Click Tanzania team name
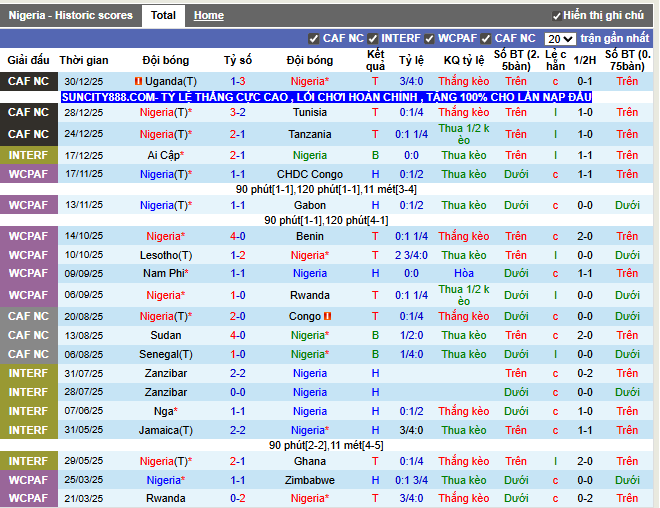 point(310,134)
